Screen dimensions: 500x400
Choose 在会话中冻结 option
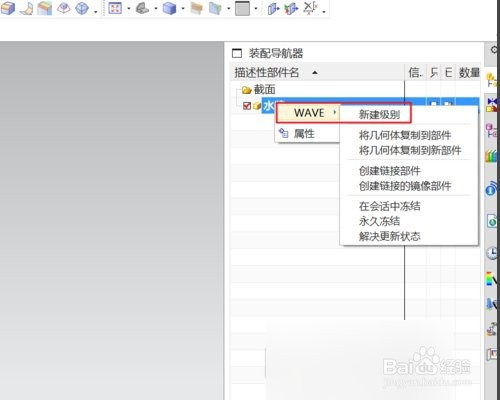click(390, 206)
